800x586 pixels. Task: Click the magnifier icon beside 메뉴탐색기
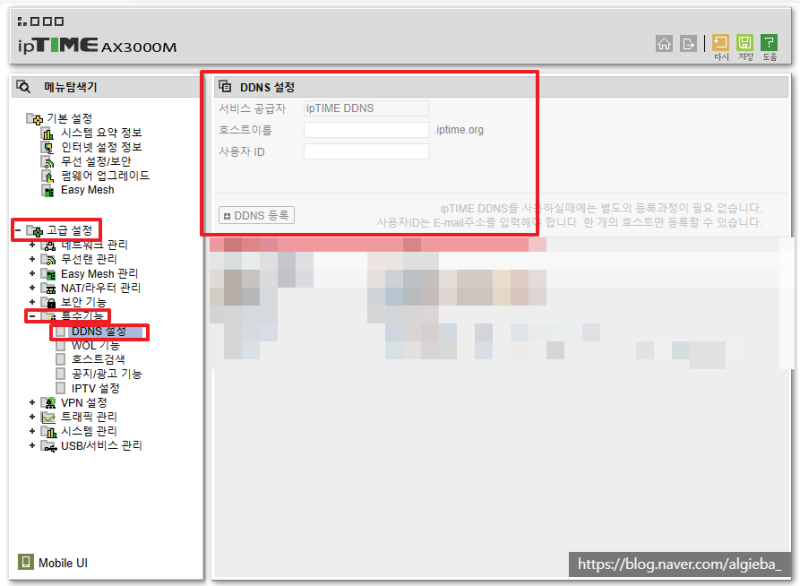(x=24, y=86)
